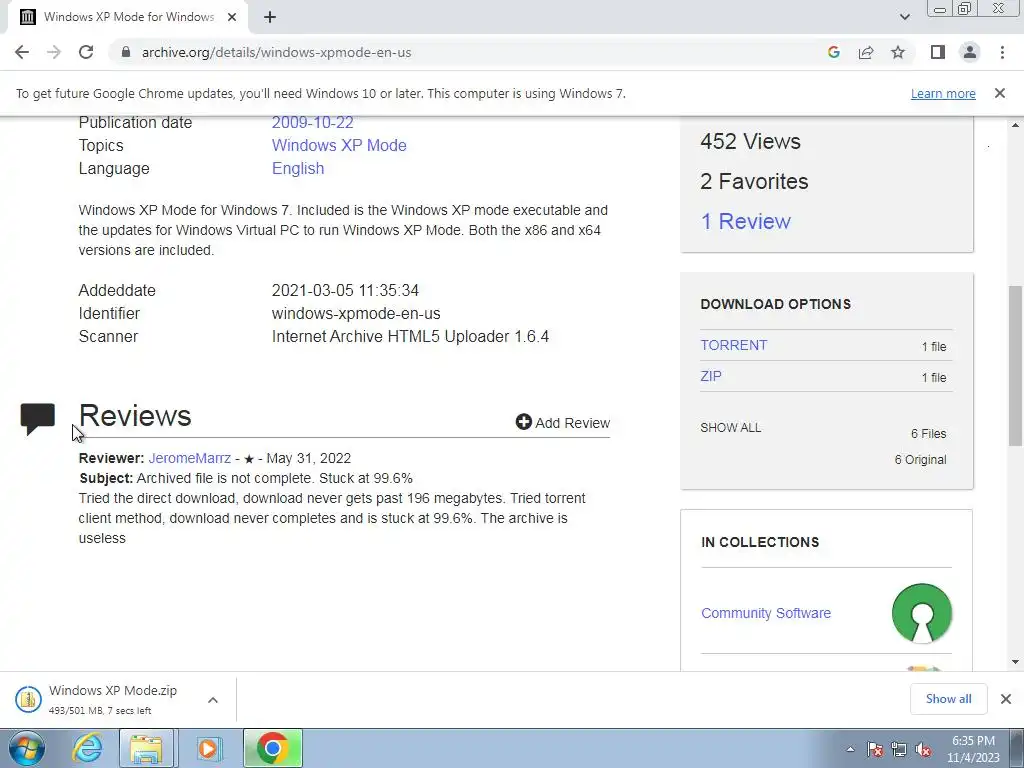The image size is (1024, 768).
Task: Click the padlock site info icon
Action: click(x=126, y=52)
